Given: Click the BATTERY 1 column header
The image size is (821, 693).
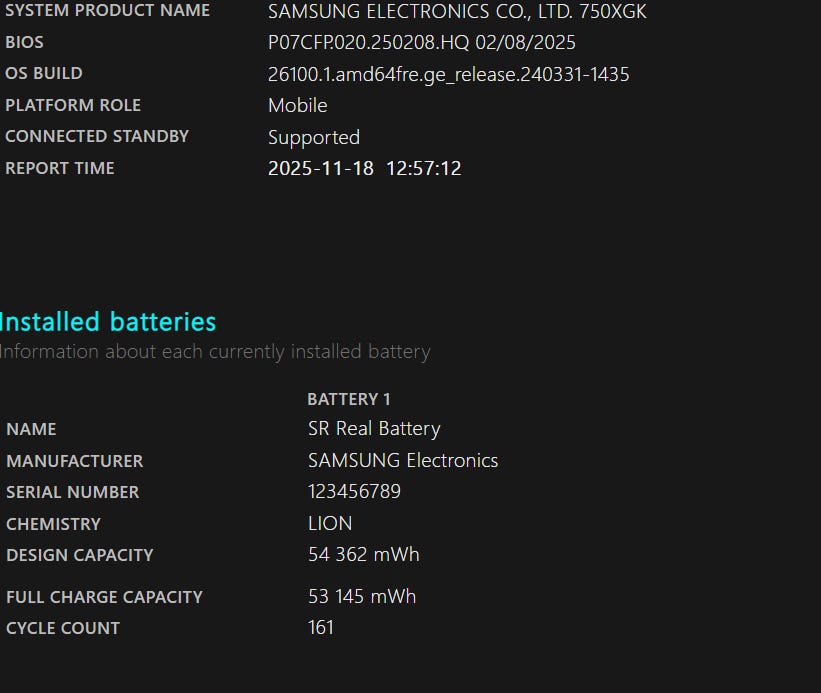Looking at the screenshot, I should [349, 399].
